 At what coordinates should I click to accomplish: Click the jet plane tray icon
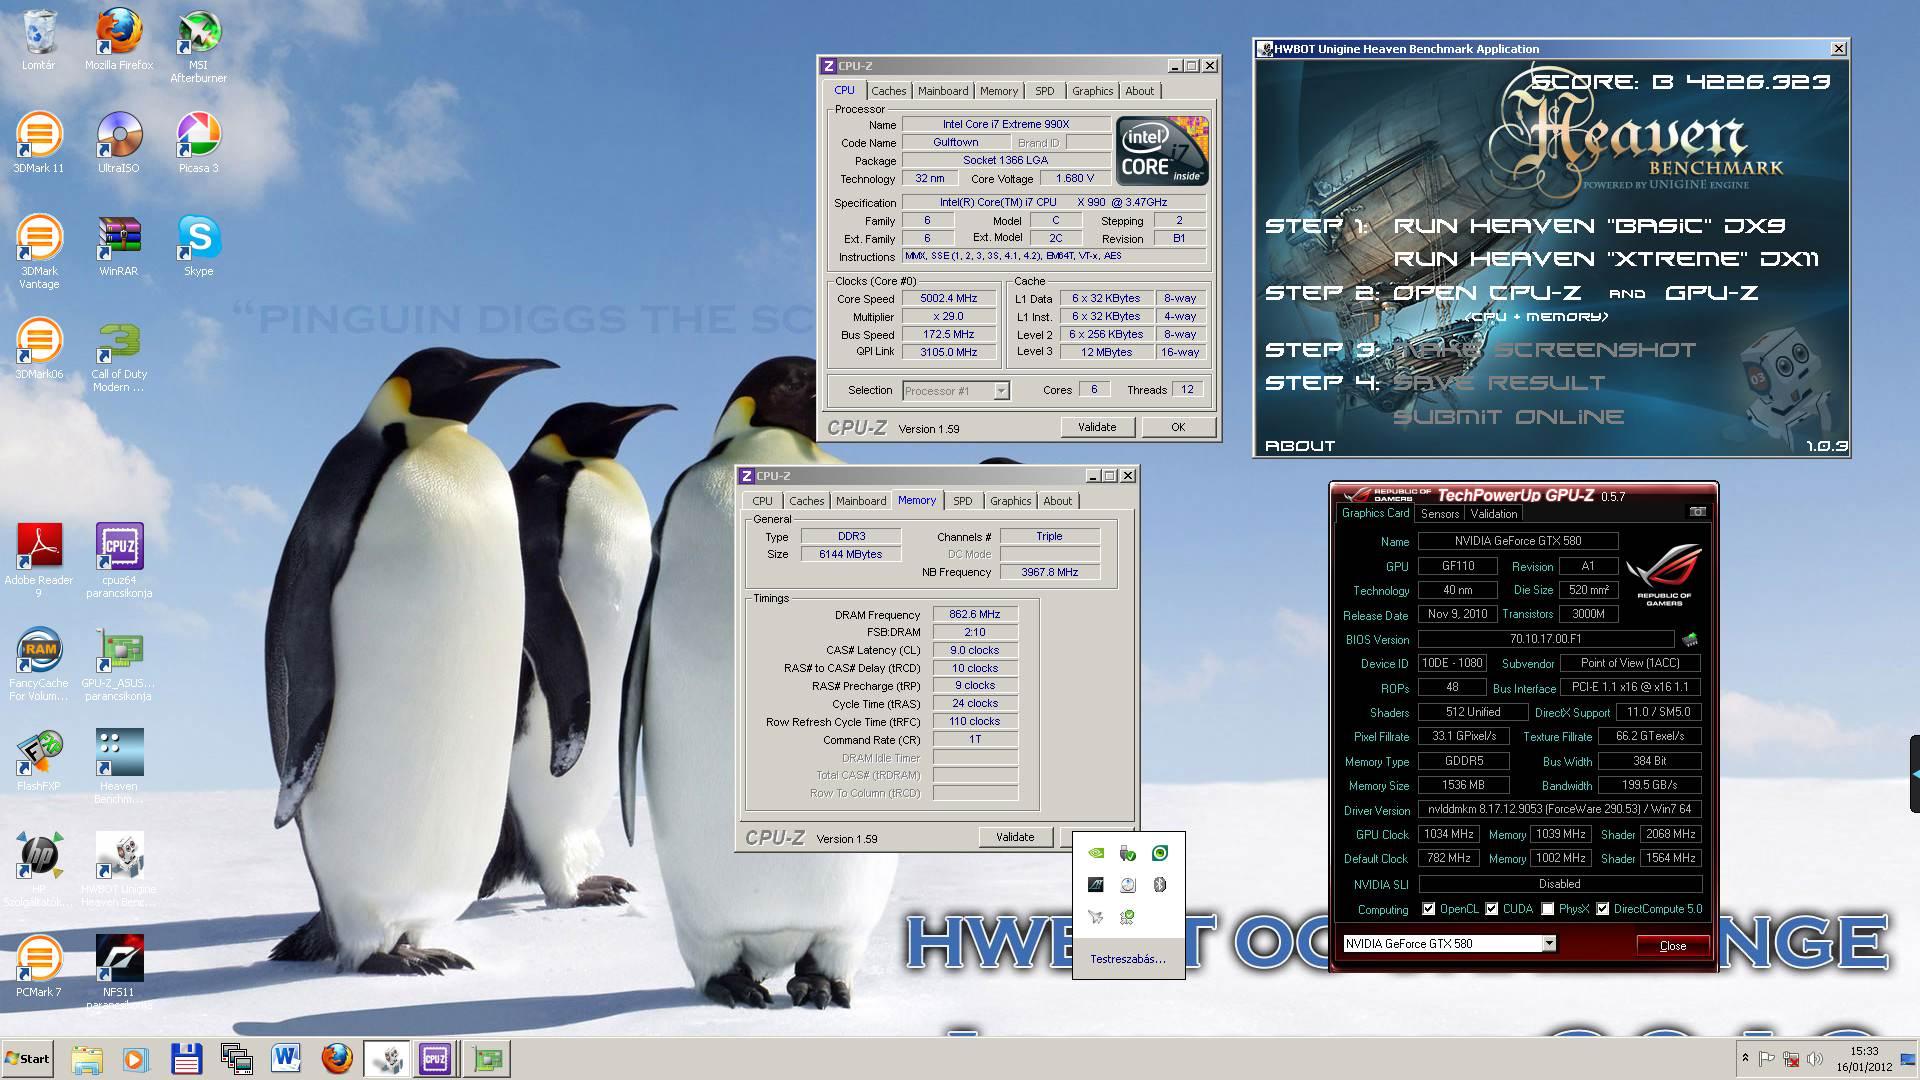tap(1096, 917)
